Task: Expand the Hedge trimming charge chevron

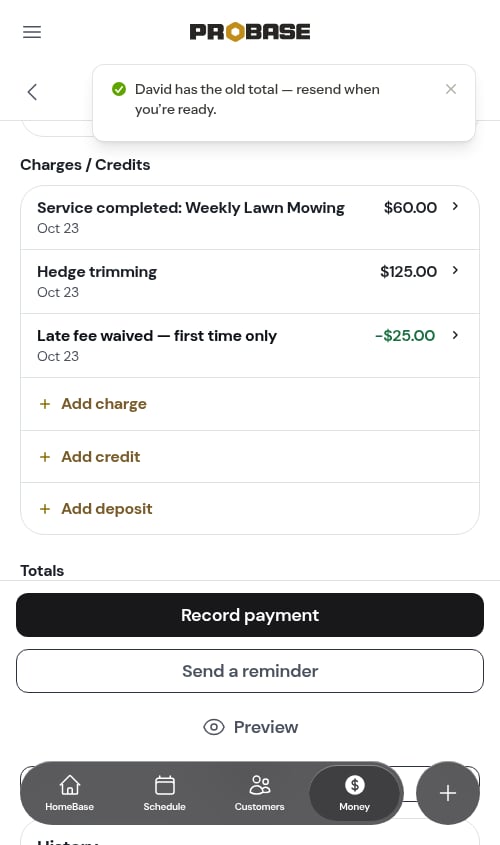Action: (x=455, y=271)
